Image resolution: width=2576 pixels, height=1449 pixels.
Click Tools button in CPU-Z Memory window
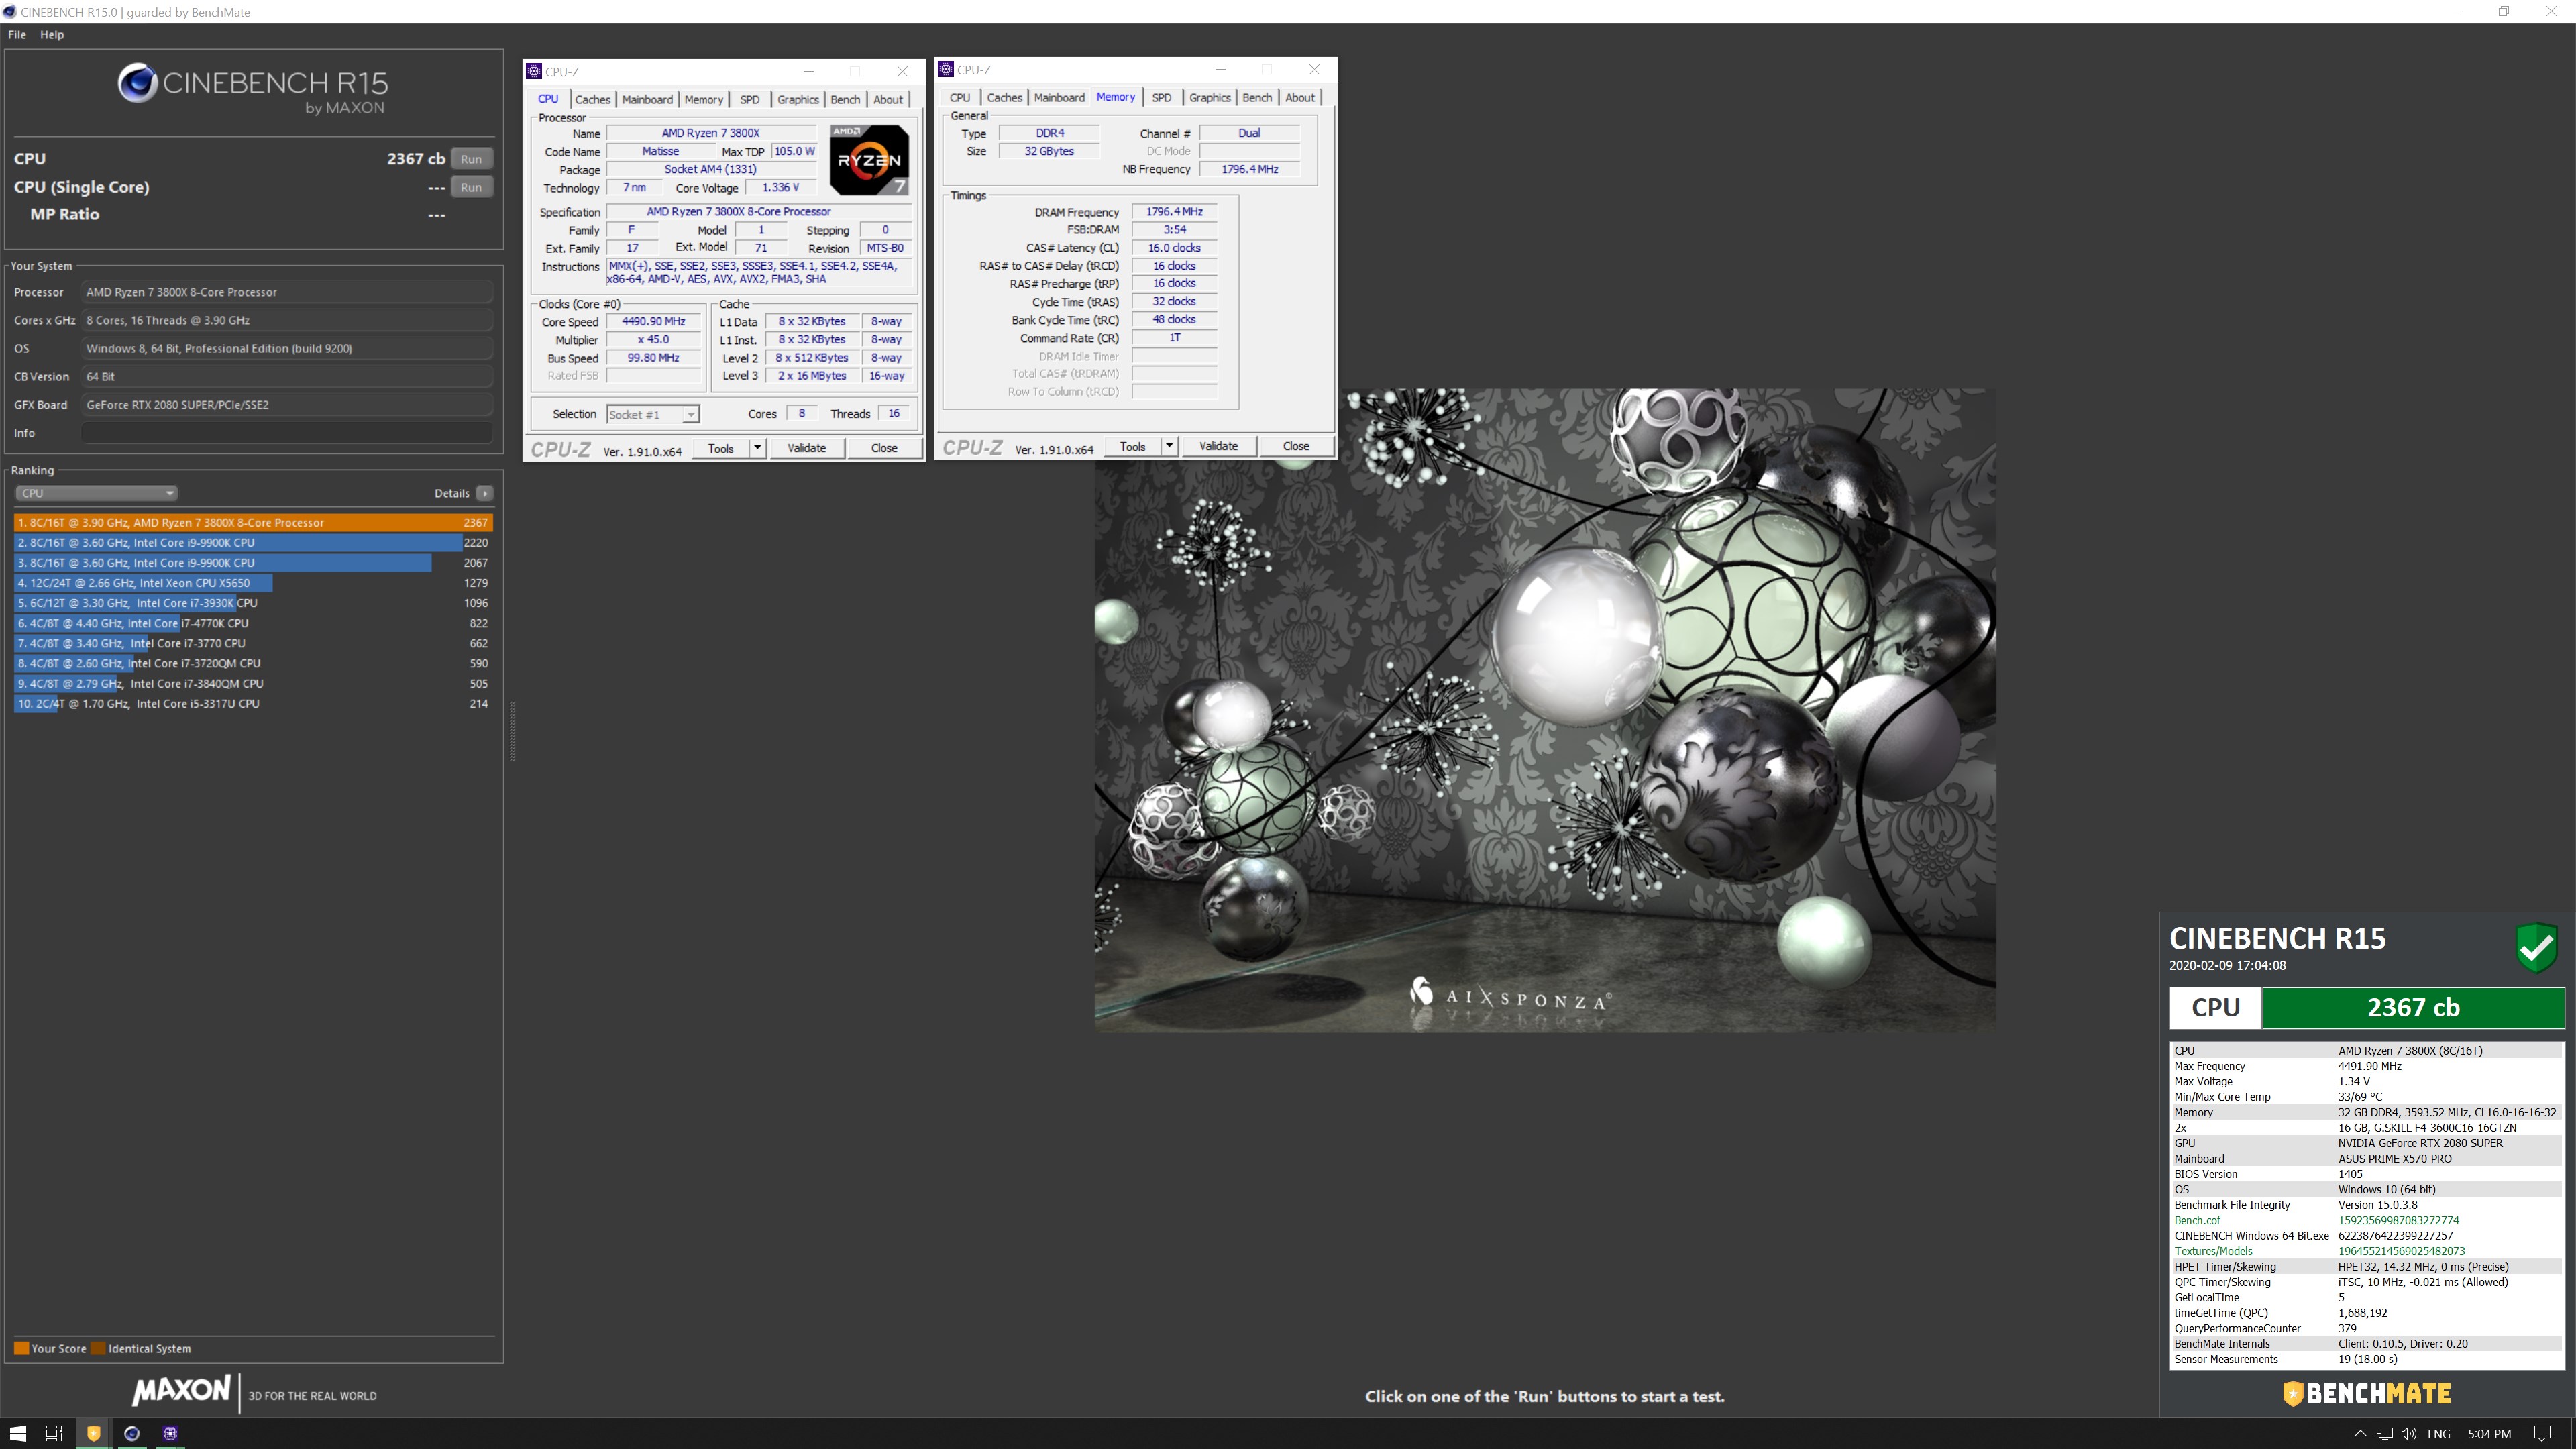1132,446
